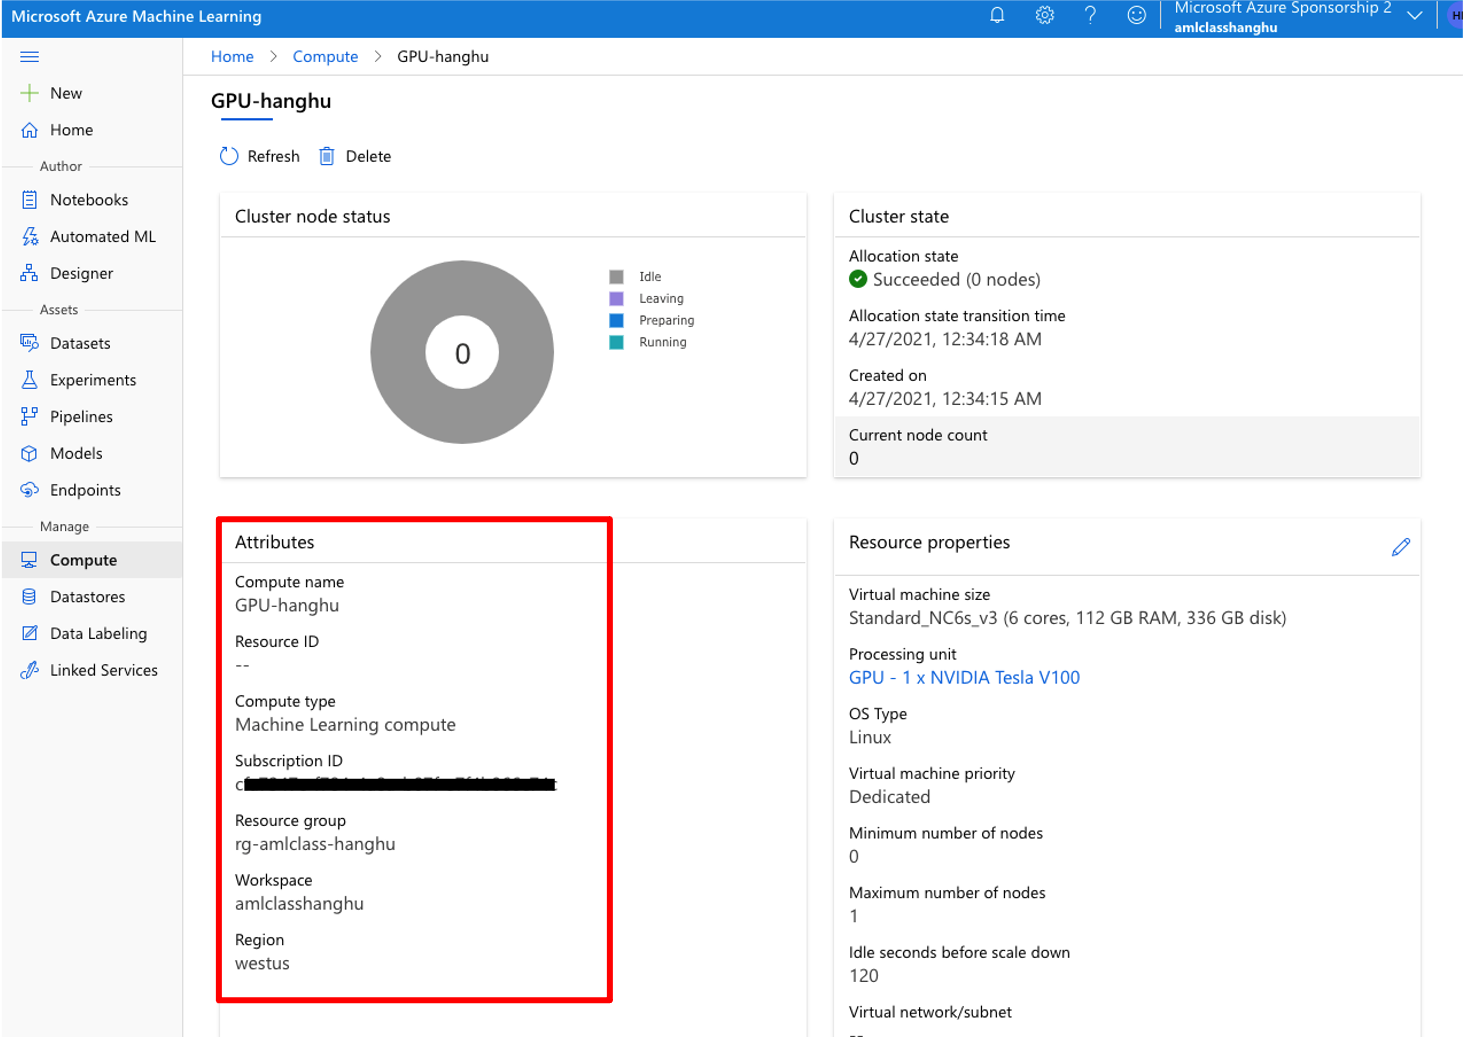Screen dimensions: 1464x1037
Task: Click the Datasets icon
Action: (x=30, y=343)
